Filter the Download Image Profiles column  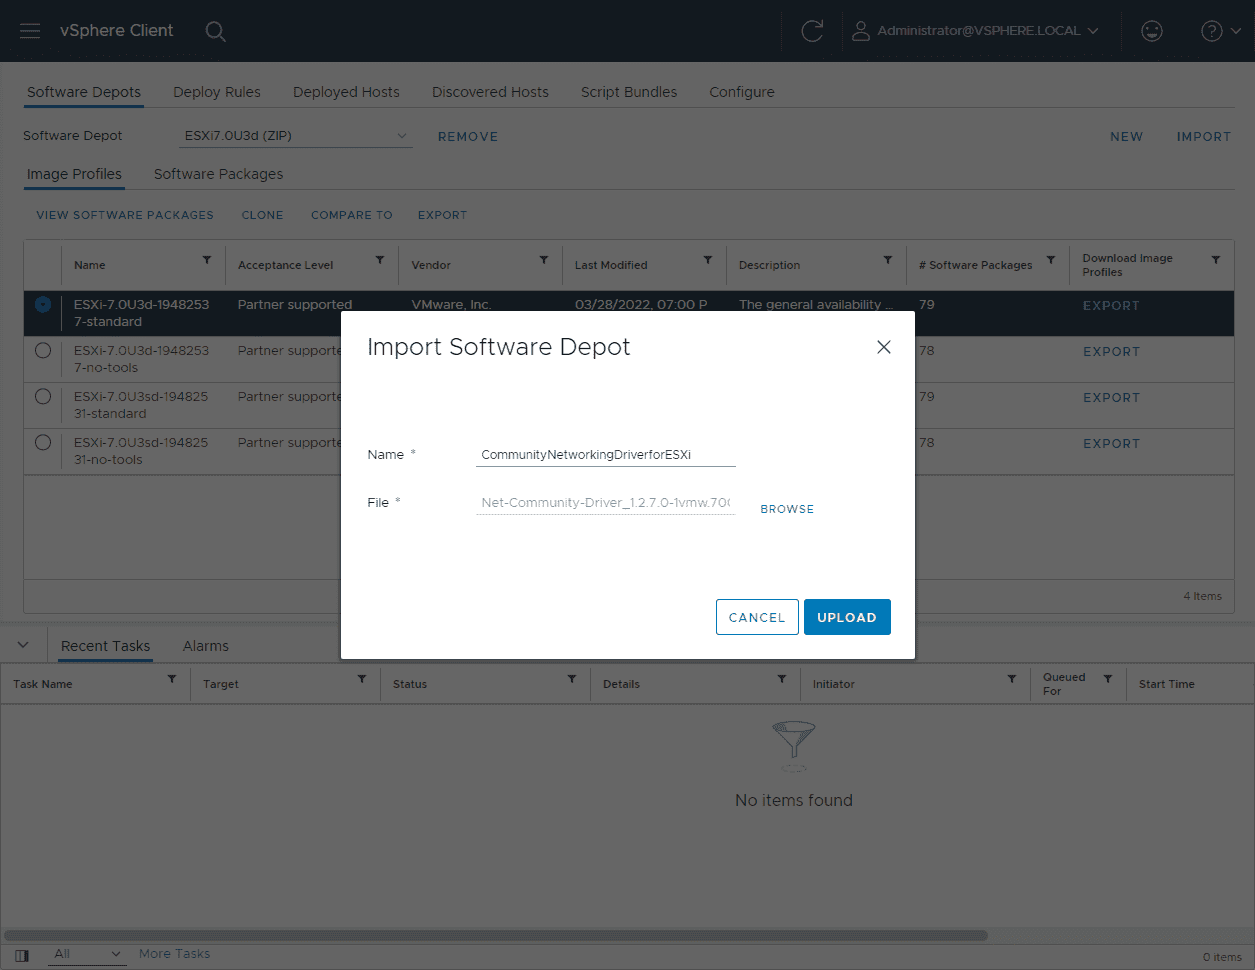(x=1216, y=260)
